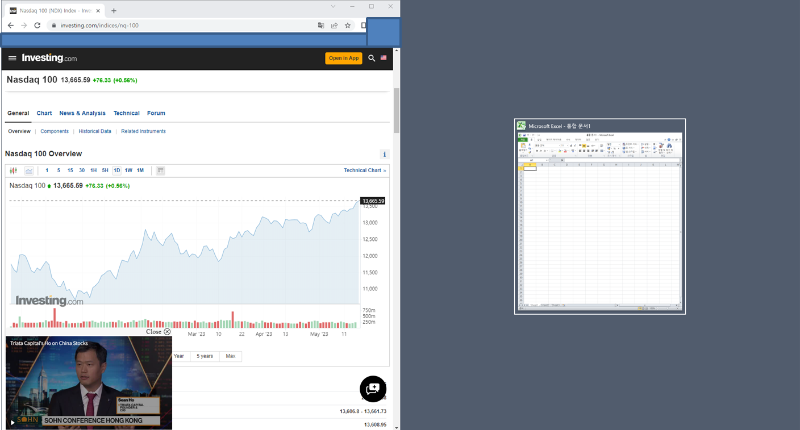Click the Investing.com logo
The width and height of the screenshot is (800, 430).
[49, 58]
